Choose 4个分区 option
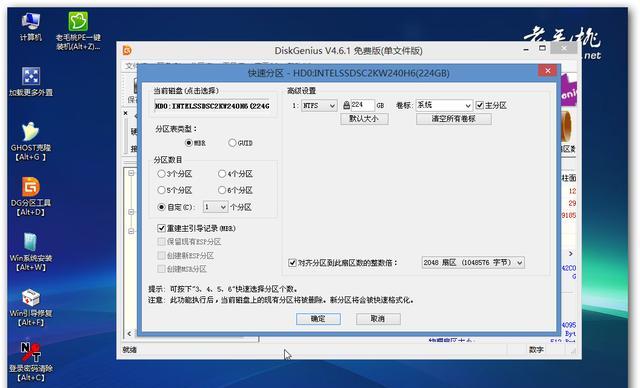Viewport: 640px width, 388px height. click(235, 174)
